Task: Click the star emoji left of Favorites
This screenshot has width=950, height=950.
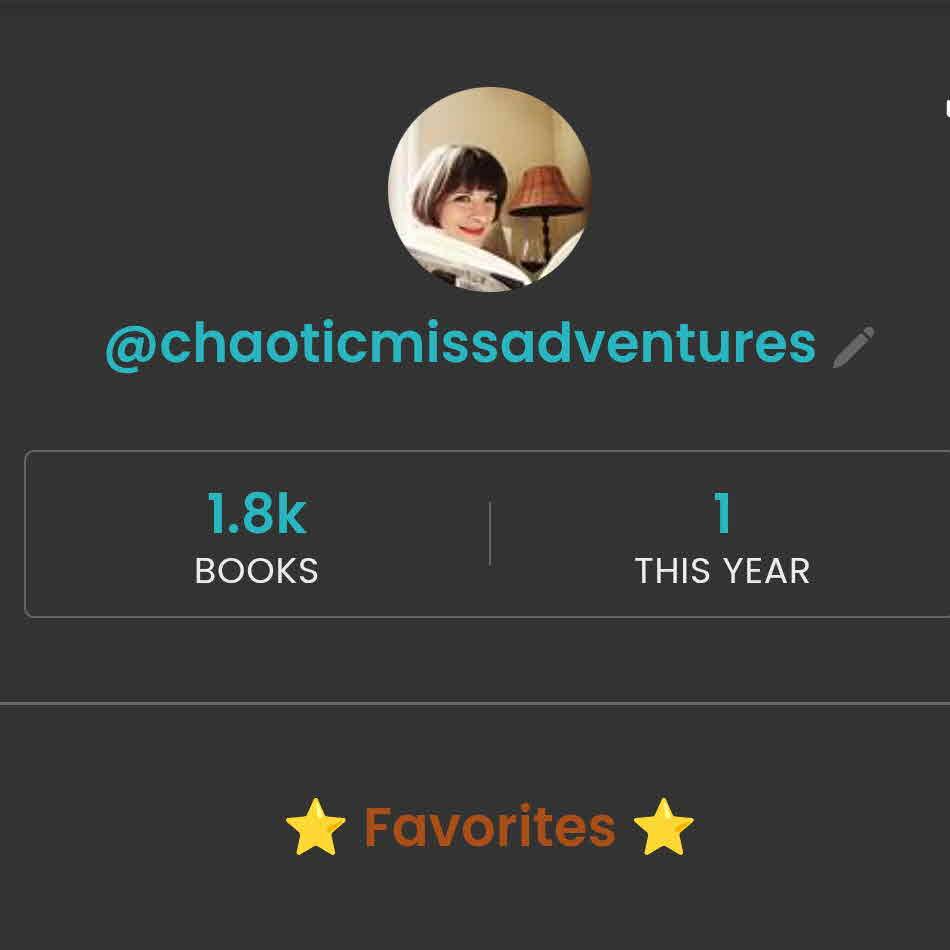Action: 315,827
